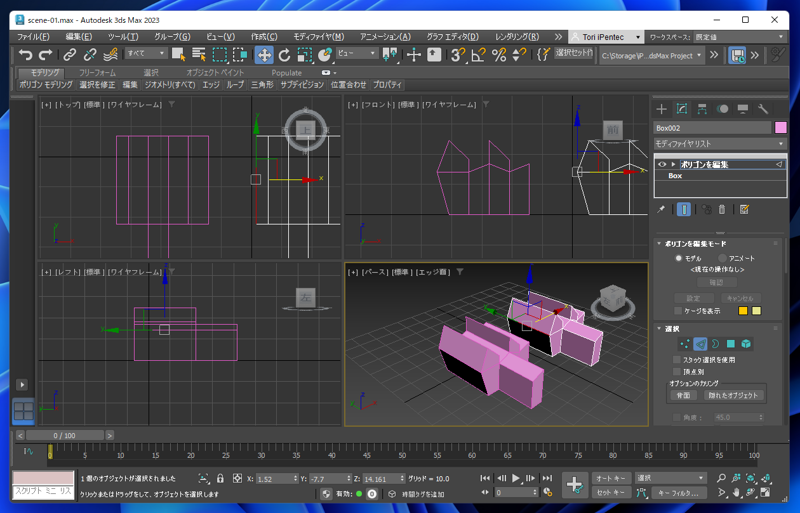
Task: Open the すべて selection filter dropdown
Action: (146, 53)
